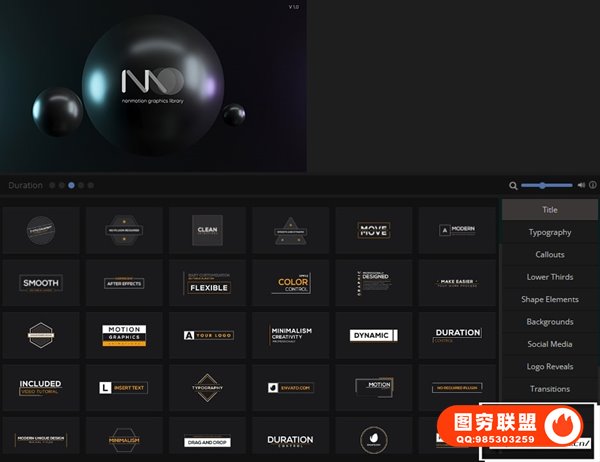Show the Logo Reveals category

[549, 366]
